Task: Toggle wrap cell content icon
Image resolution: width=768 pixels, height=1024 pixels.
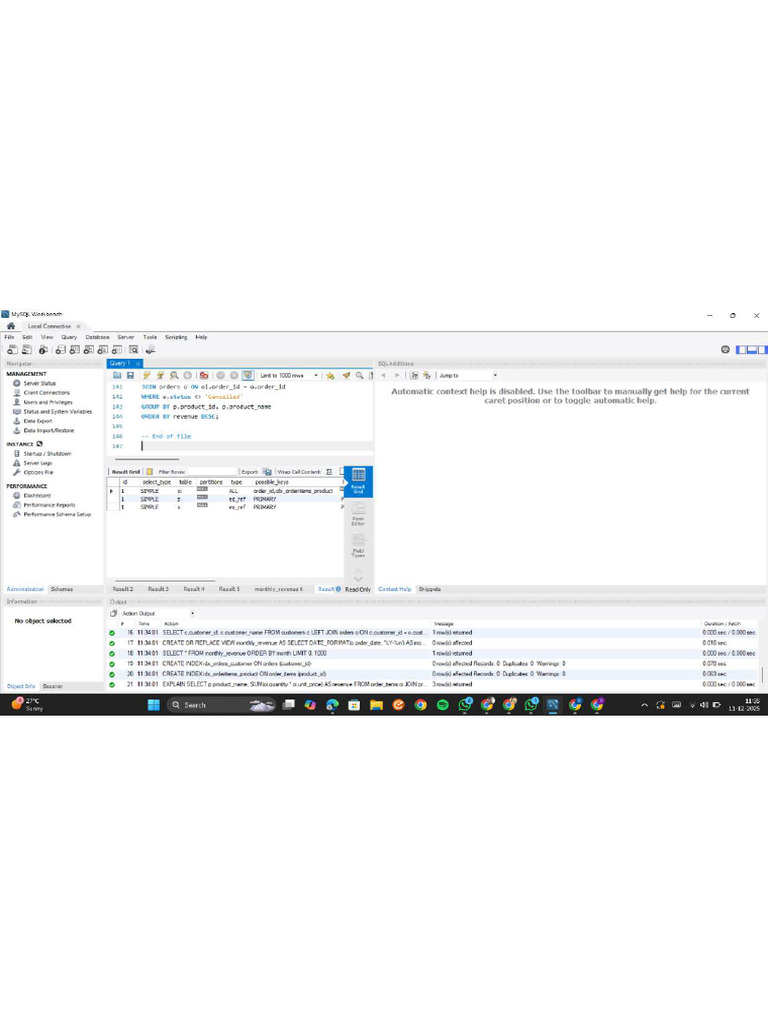Action: pos(329,472)
